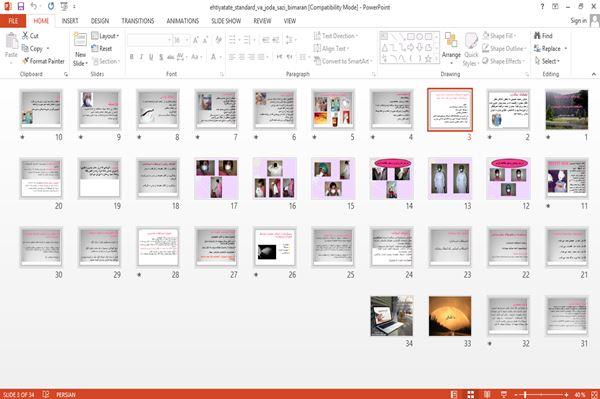Click Increase Font Size icon
This screenshot has height=399, width=600.
[196, 40]
